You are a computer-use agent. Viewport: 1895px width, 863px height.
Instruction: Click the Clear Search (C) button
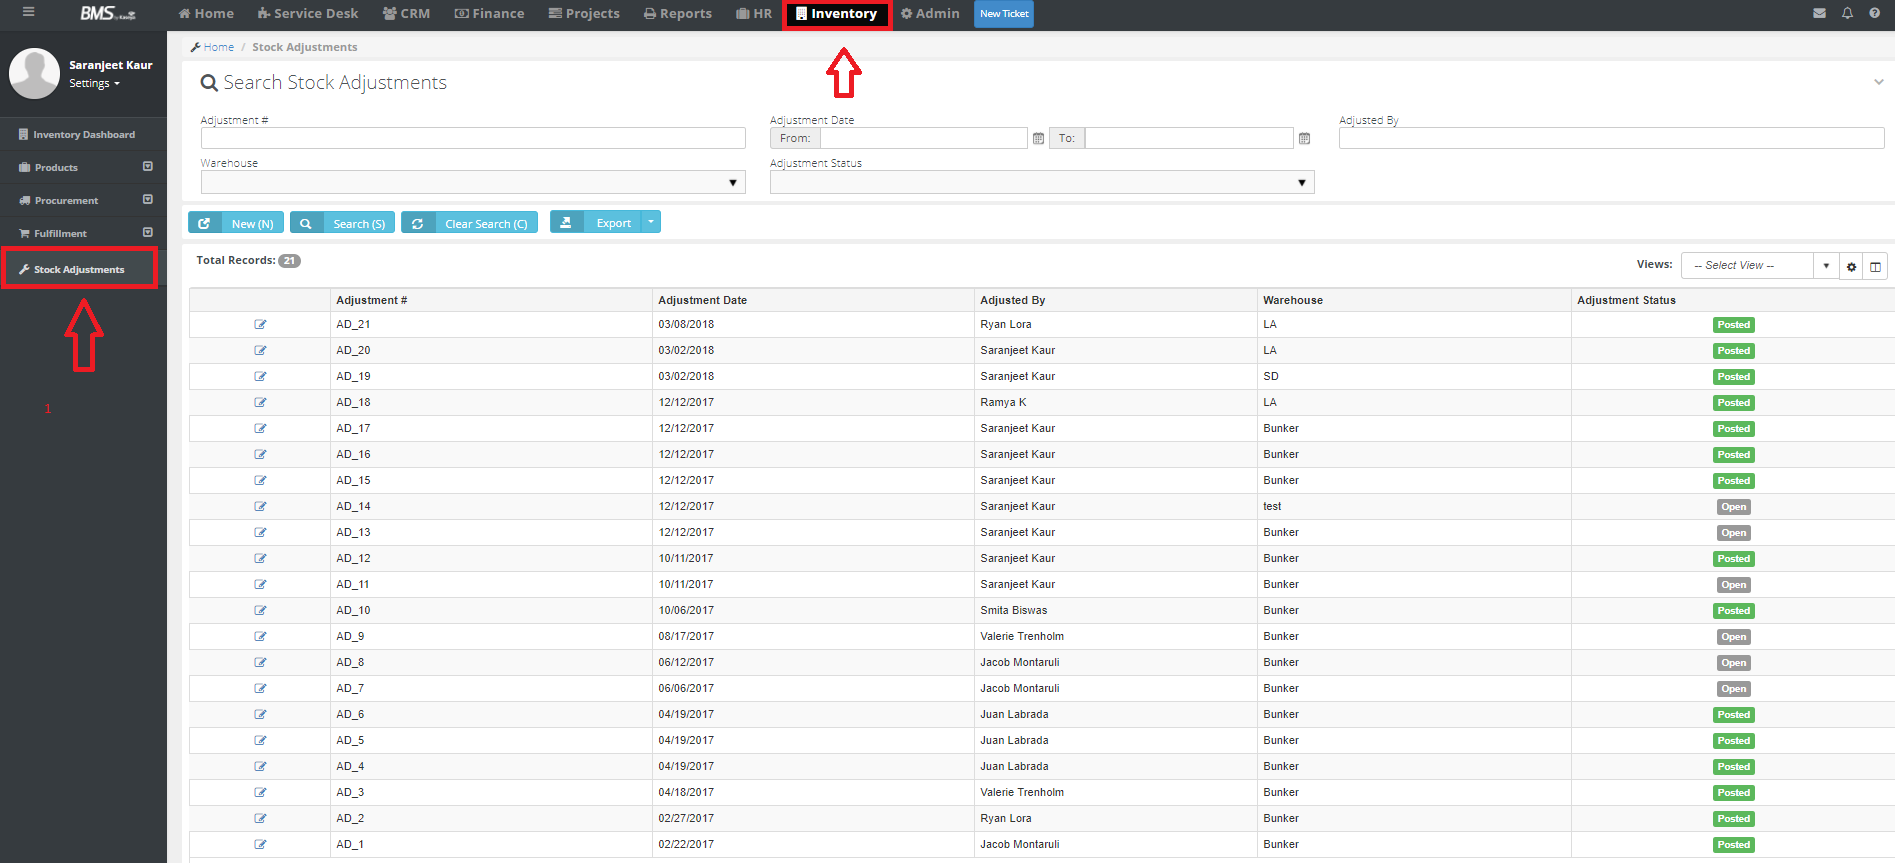469,222
